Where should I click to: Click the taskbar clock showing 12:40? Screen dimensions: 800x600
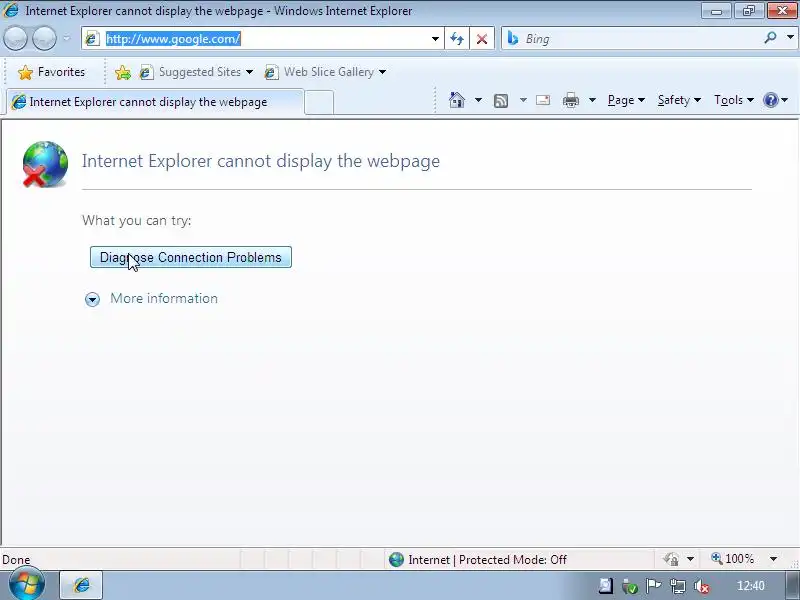[x=751, y=586]
